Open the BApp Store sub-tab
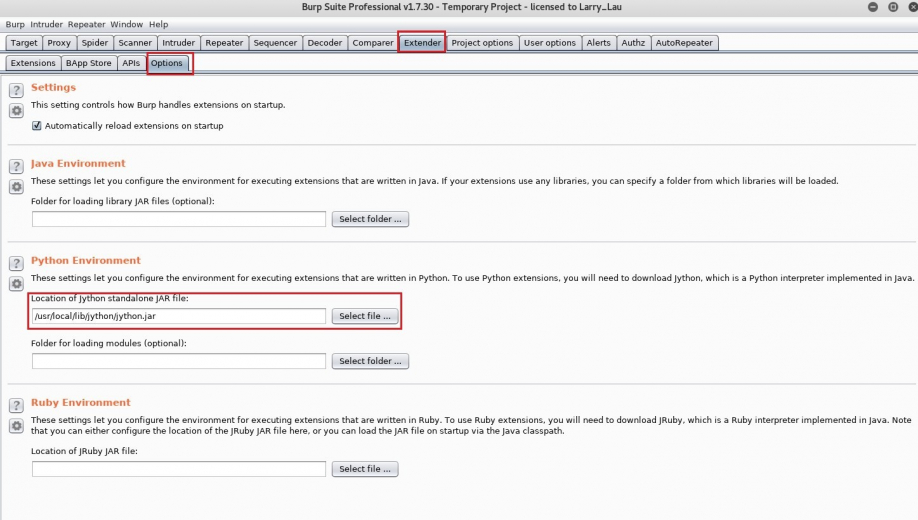The image size is (918, 520). coord(88,63)
